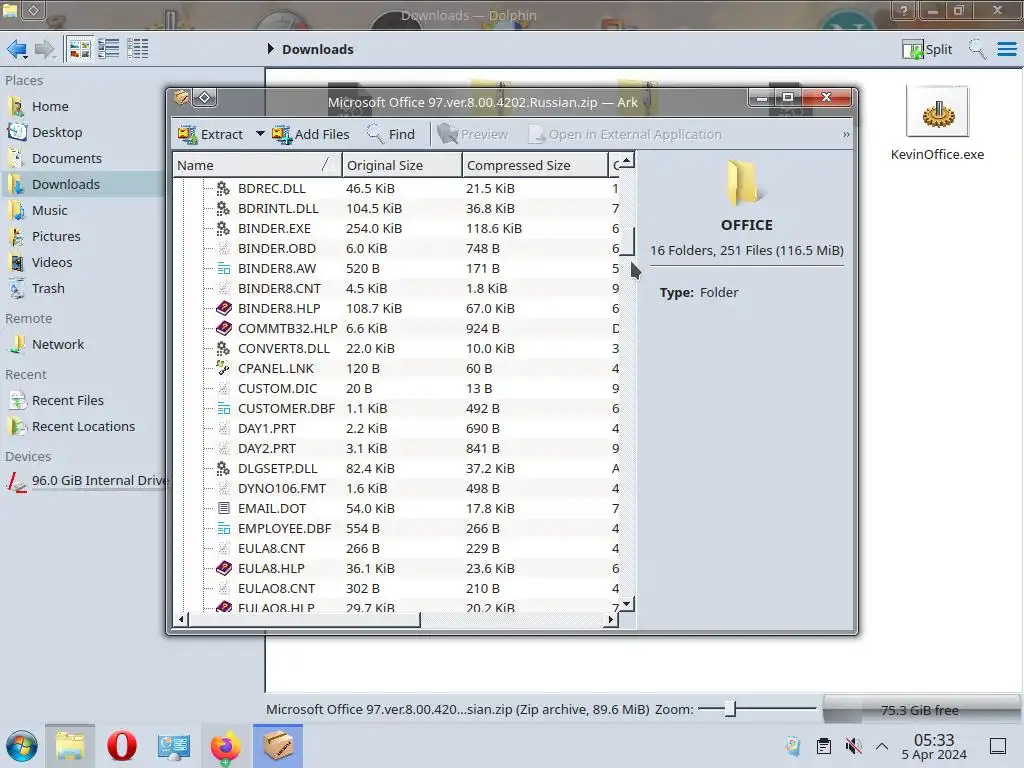Select the CONVERT8.DLL file icon
1024x768 pixels.
coord(223,348)
